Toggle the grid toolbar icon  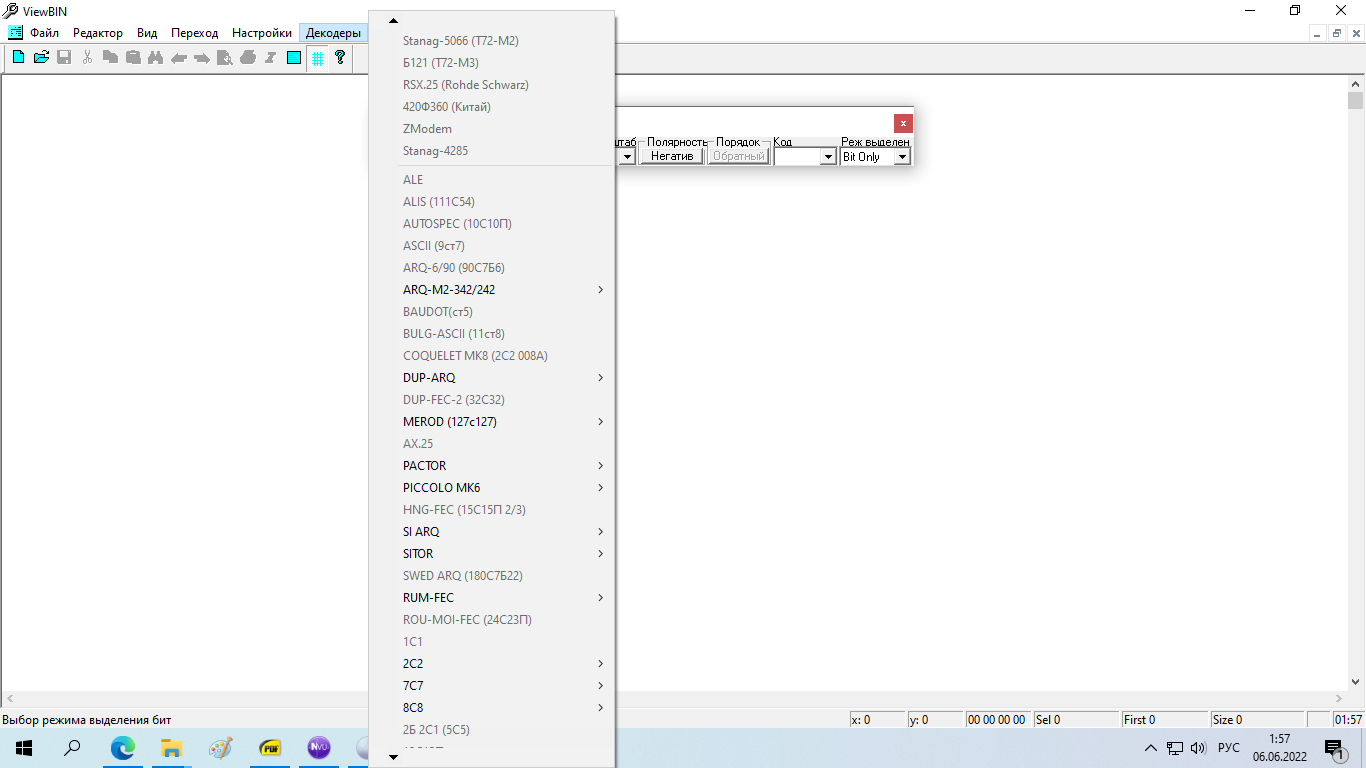(317, 58)
